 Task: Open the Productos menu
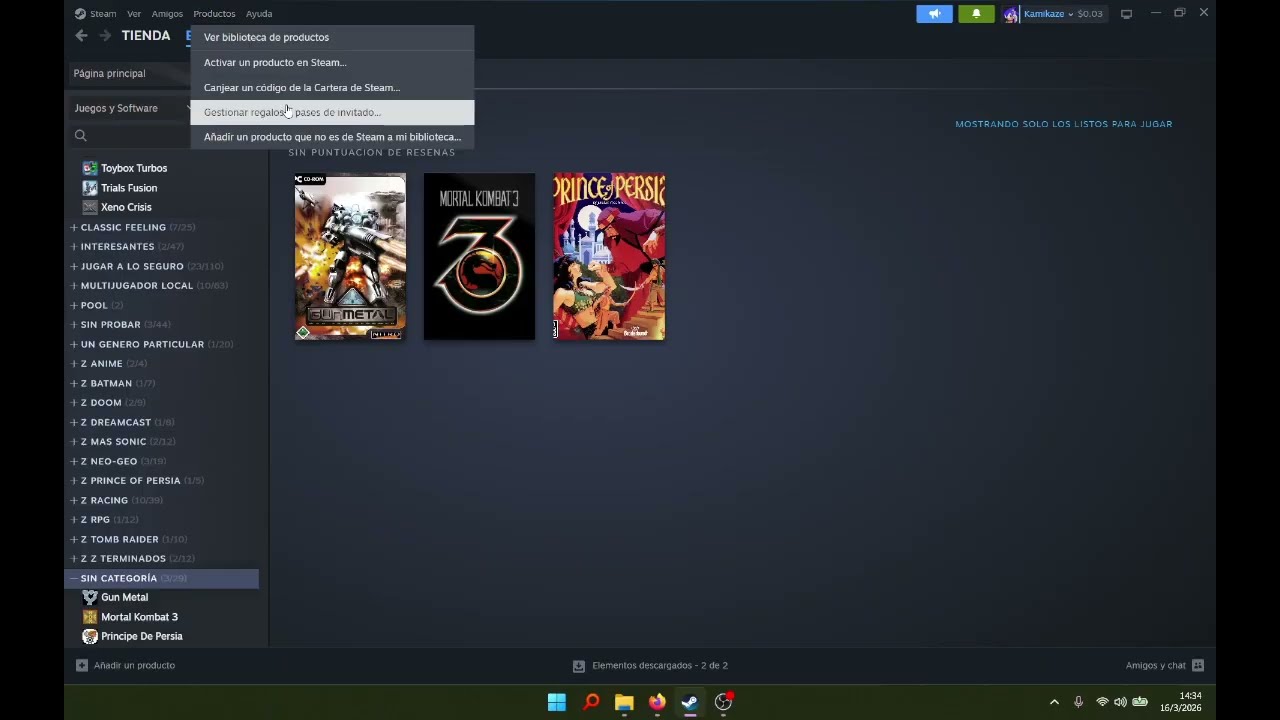[x=214, y=14]
